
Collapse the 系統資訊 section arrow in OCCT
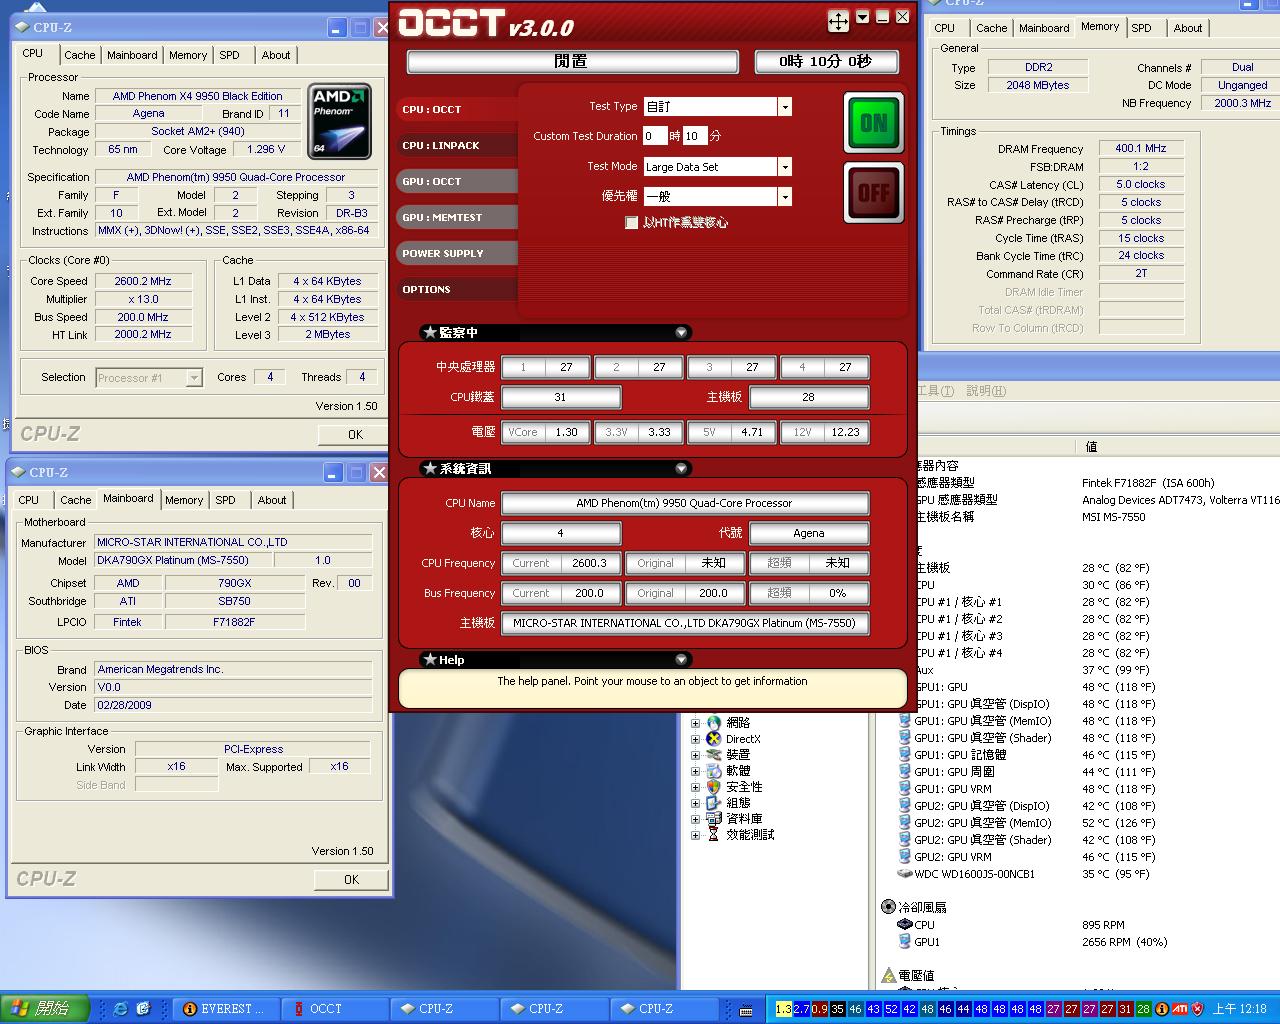tap(681, 468)
